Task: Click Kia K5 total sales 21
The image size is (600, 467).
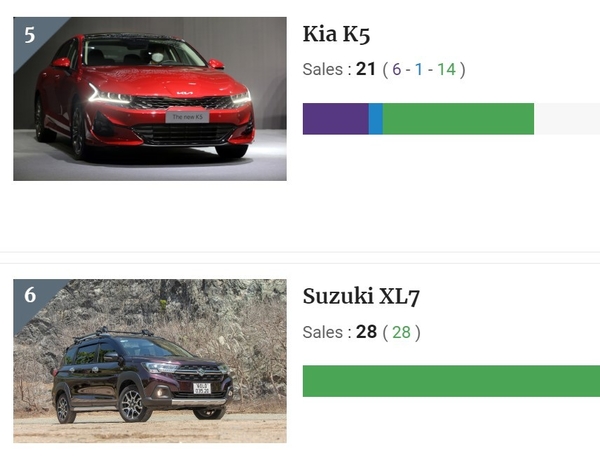Action: (366, 70)
